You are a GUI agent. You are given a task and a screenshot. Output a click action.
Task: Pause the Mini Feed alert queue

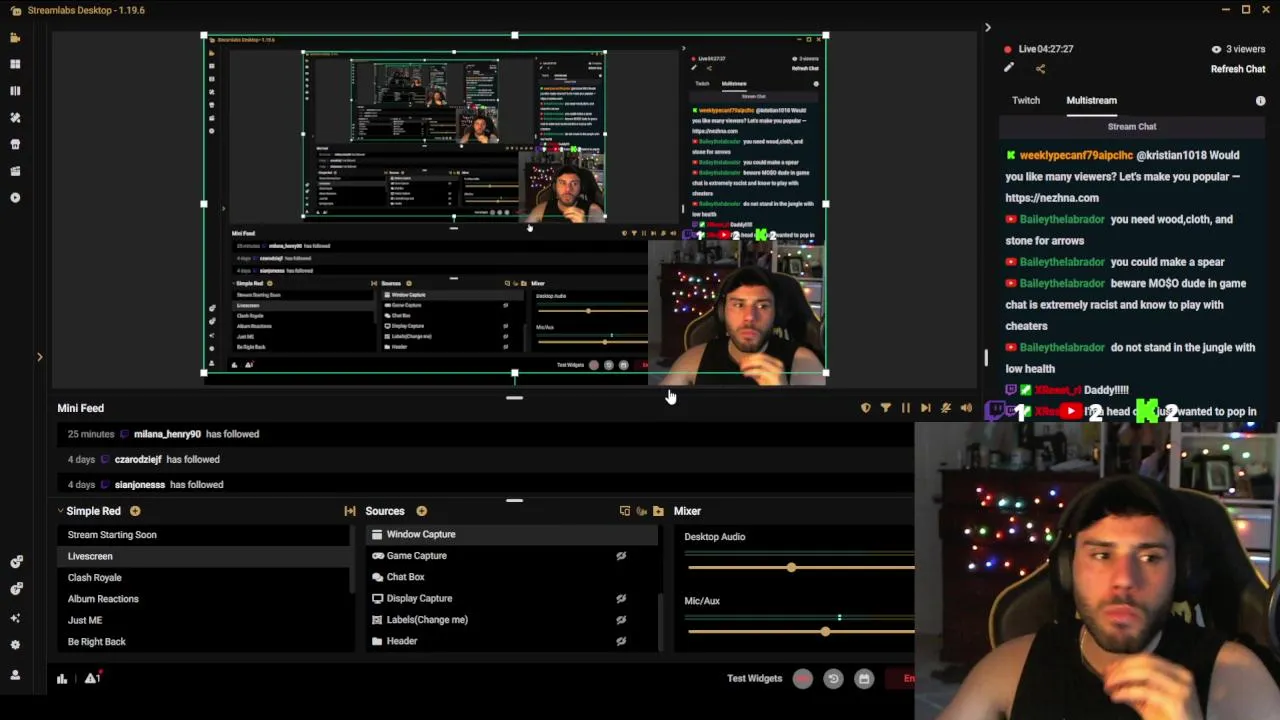coord(906,408)
